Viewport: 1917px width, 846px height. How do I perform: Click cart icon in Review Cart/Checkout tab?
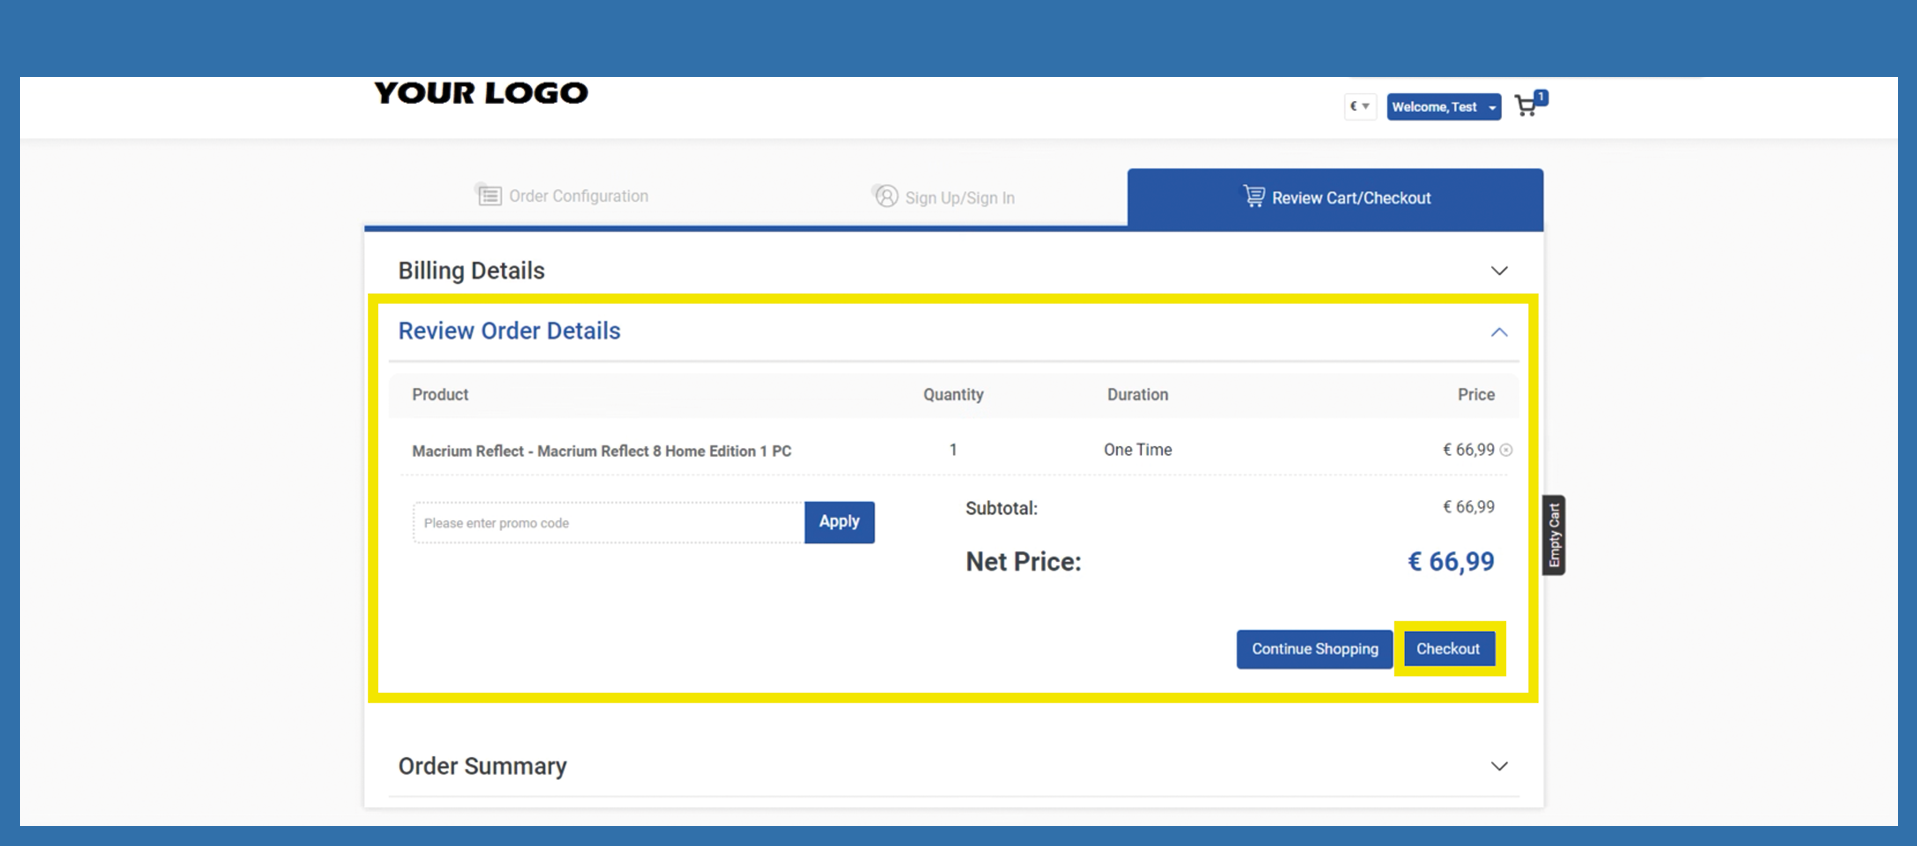point(1253,197)
